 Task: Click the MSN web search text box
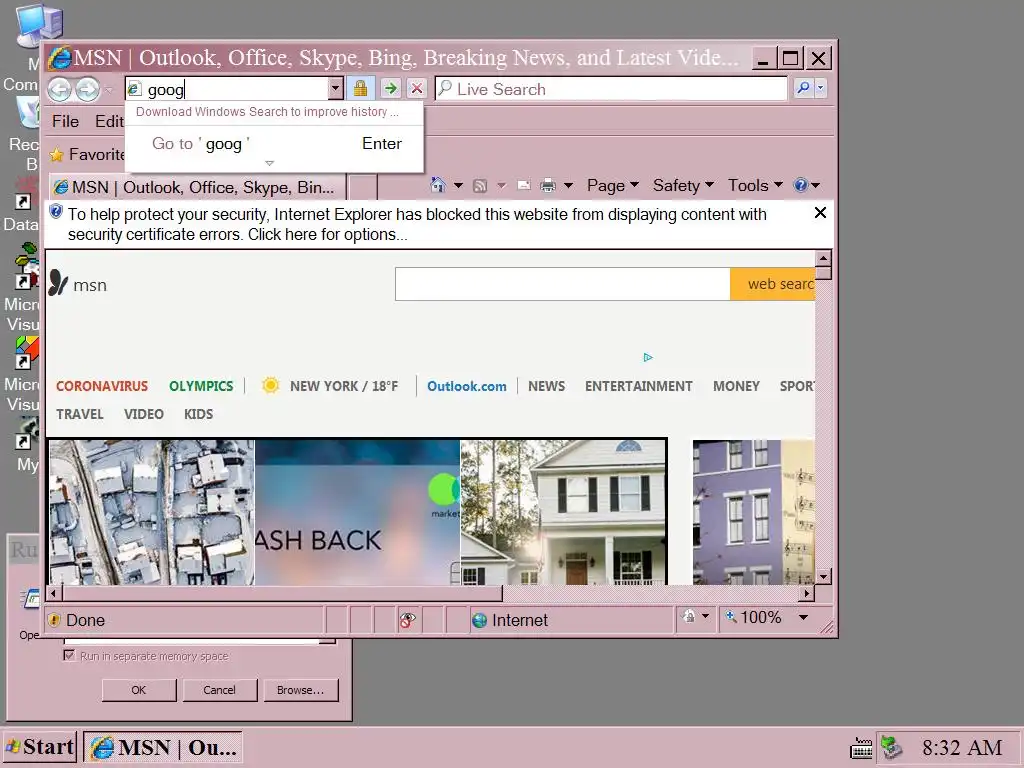[x=562, y=284]
